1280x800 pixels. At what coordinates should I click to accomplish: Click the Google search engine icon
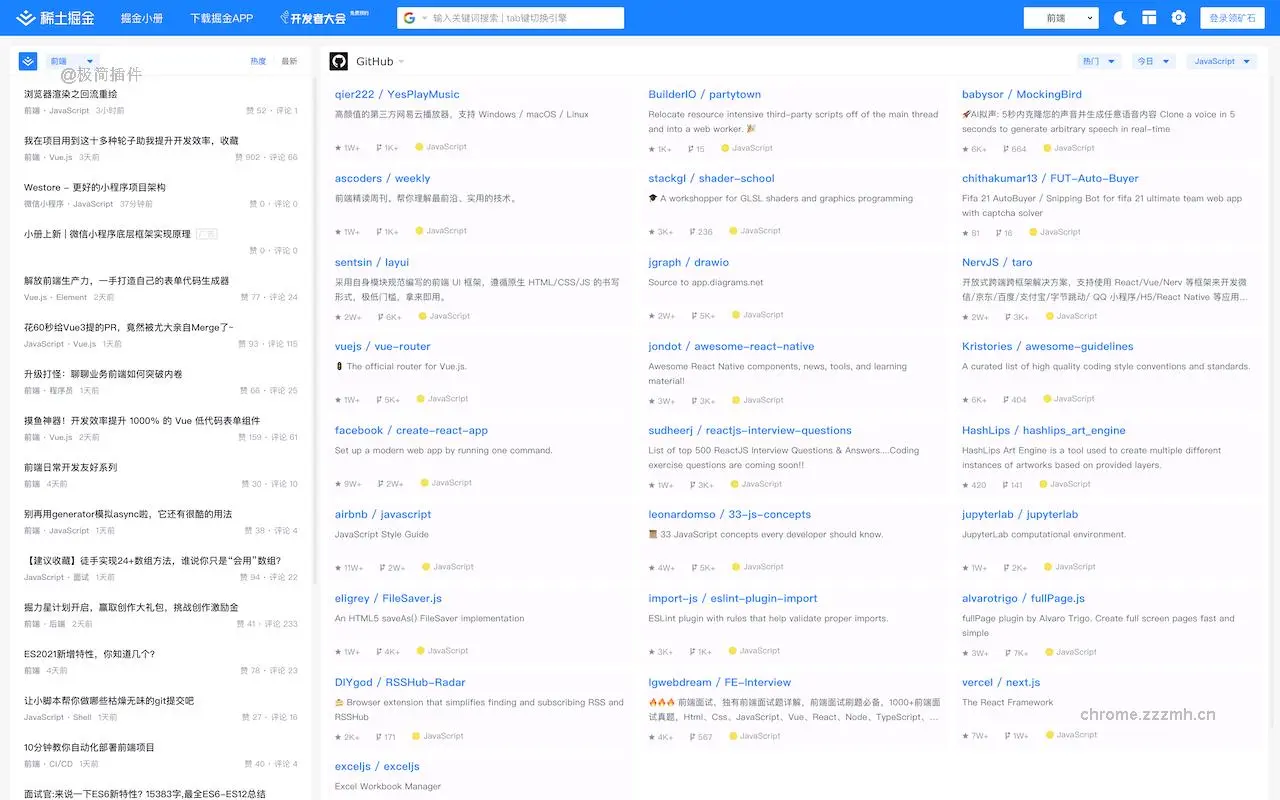click(408, 18)
